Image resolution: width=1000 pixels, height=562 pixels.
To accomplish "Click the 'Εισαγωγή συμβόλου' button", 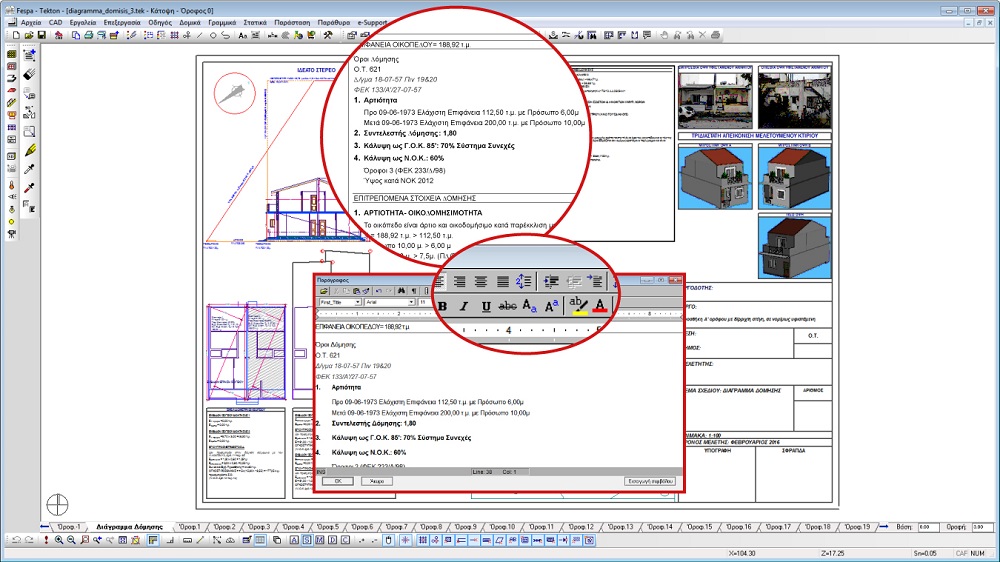I will pos(649,481).
